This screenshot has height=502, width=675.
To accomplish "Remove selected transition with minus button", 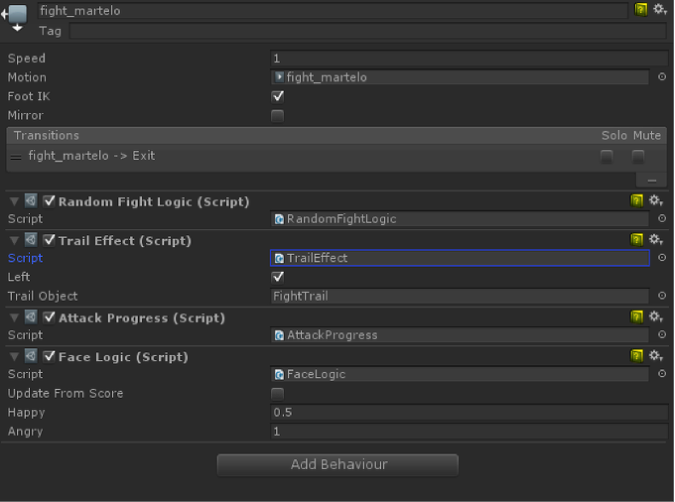I will [x=652, y=181].
